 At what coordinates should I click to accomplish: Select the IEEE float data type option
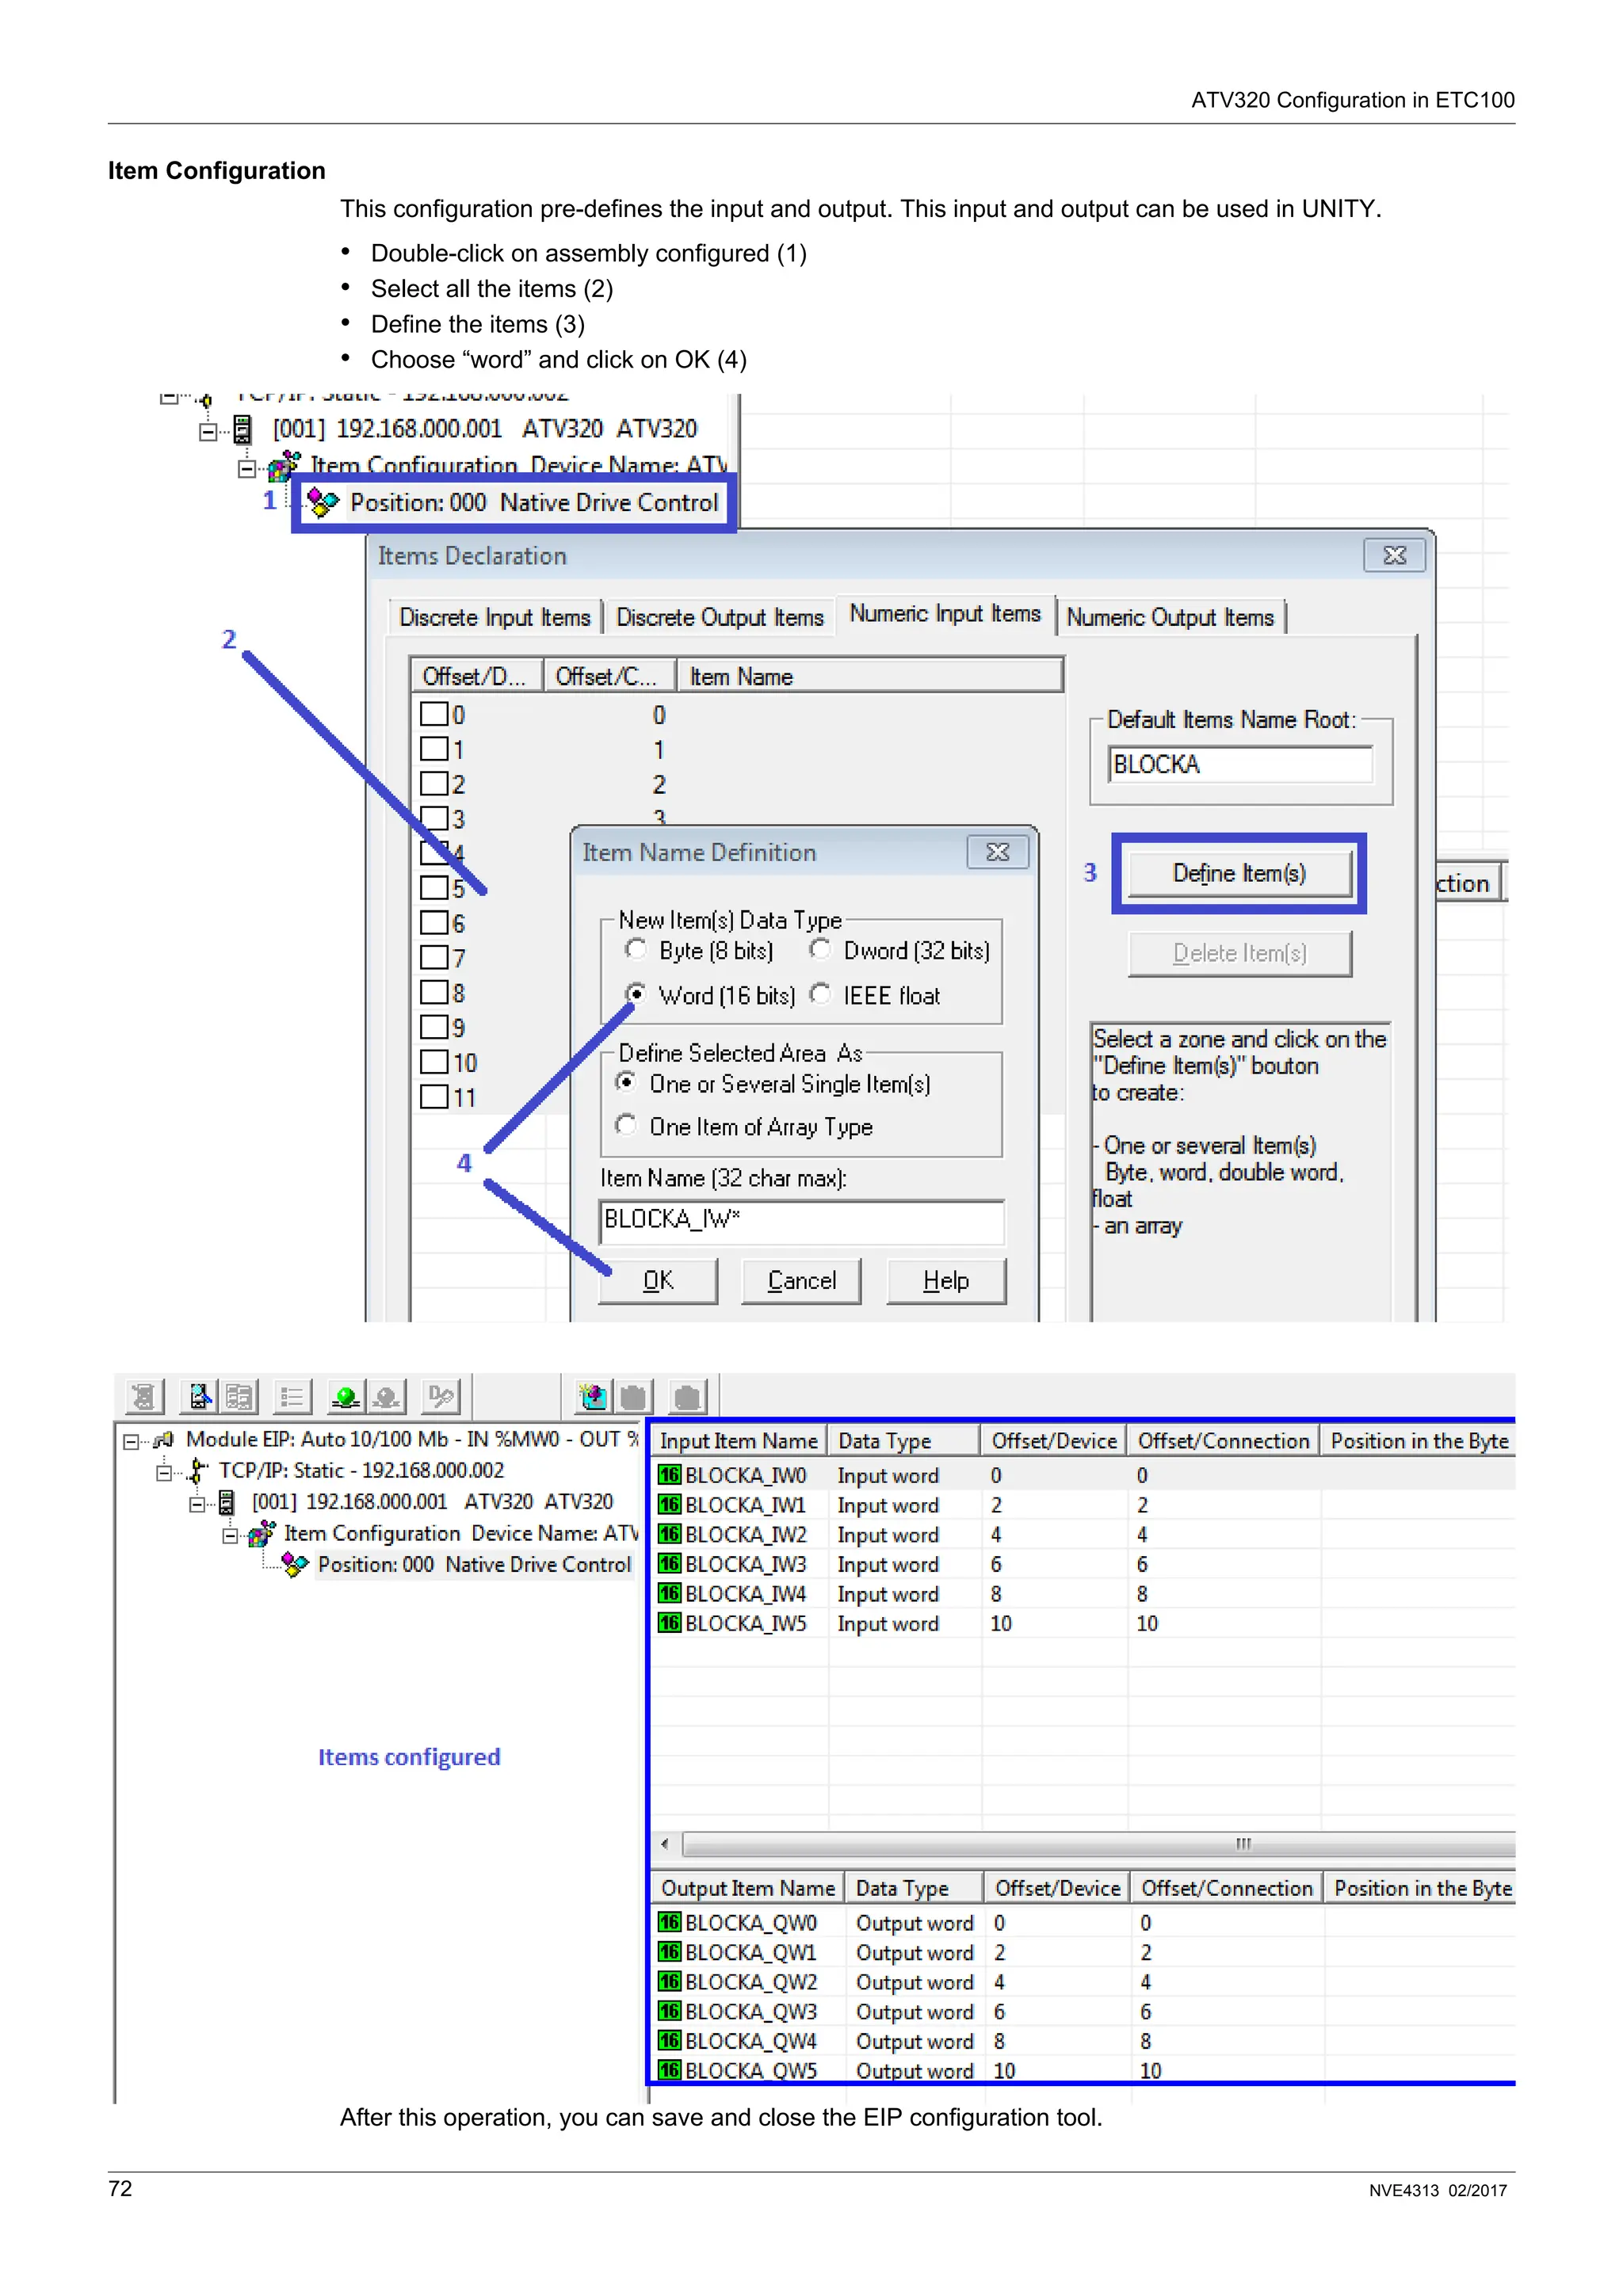click(x=820, y=994)
